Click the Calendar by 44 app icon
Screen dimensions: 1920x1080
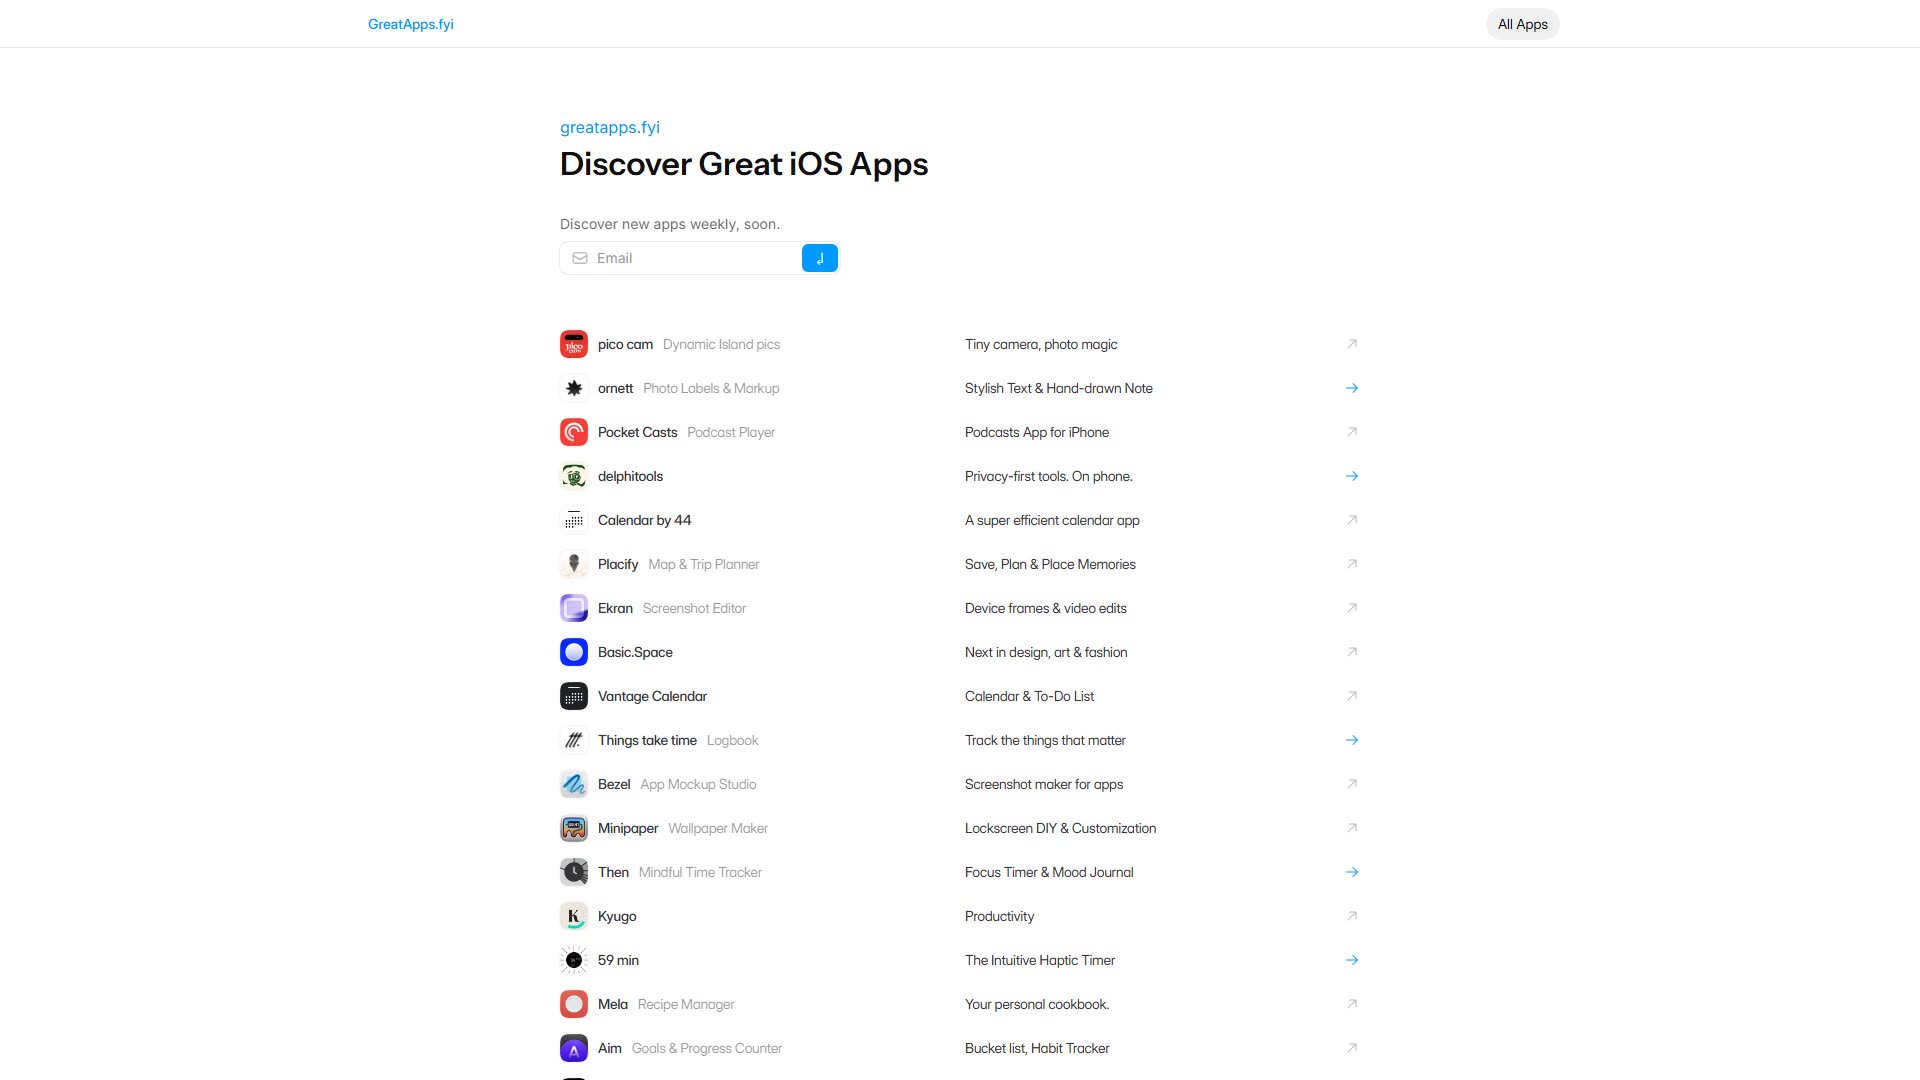574,520
